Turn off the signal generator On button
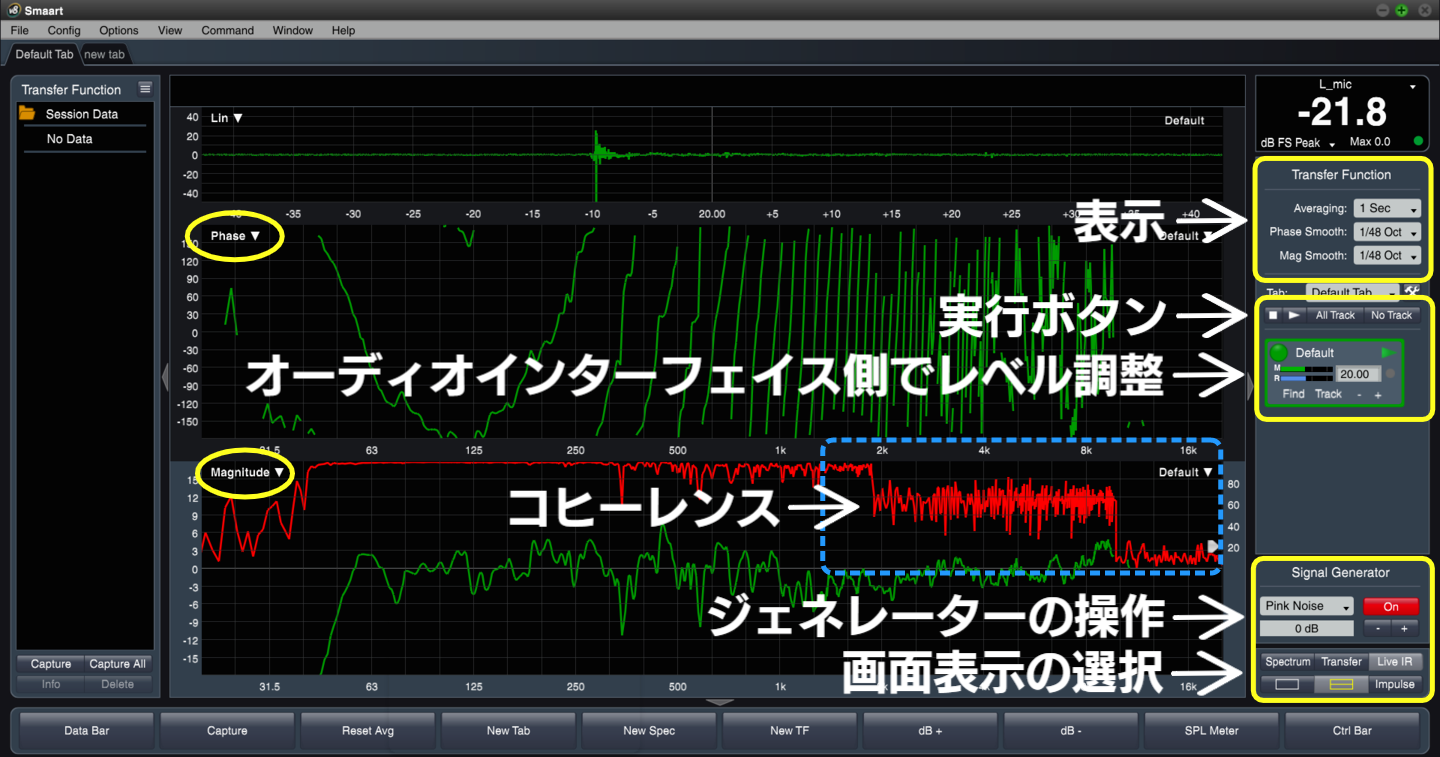This screenshot has width=1440, height=757. (x=1390, y=606)
